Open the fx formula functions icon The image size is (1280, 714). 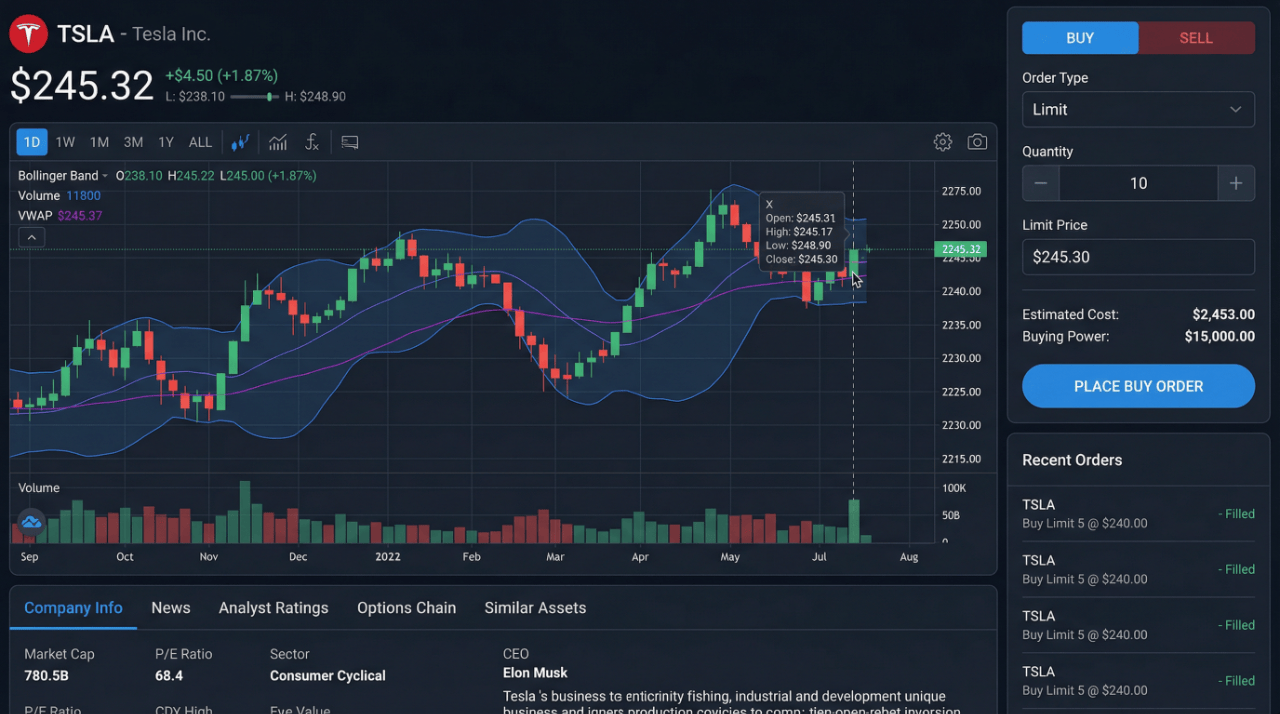(312, 142)
